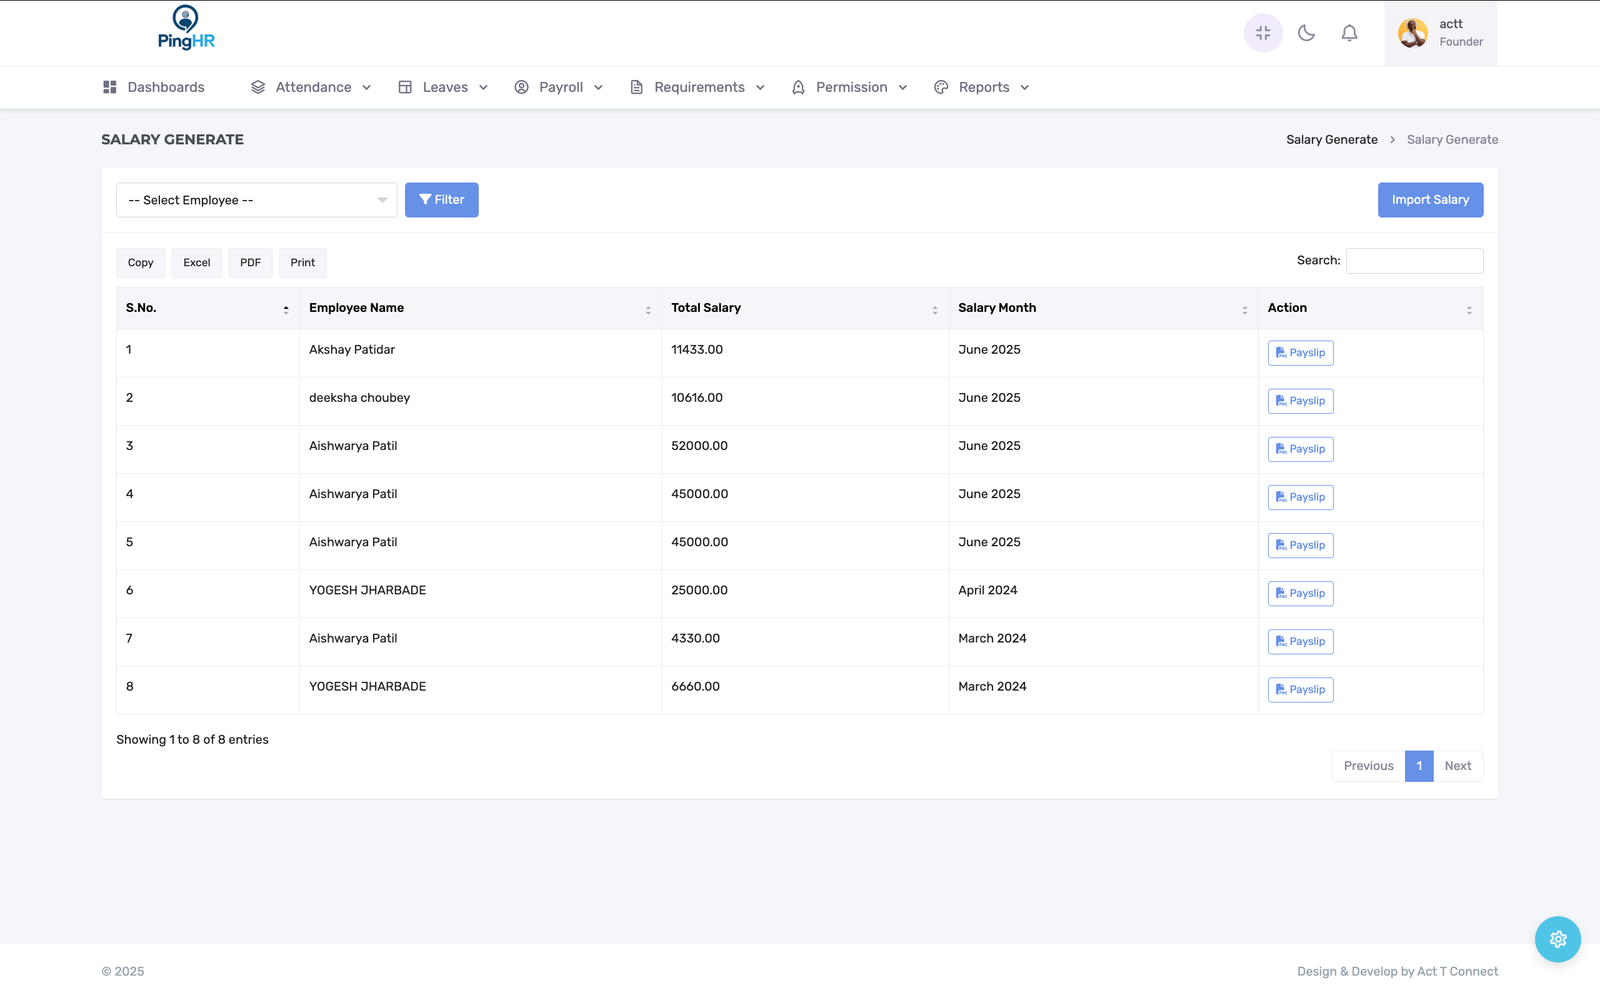Open settings gear floating button
The width and height of the screenshot is (1600, 1000).
point(1557,939)
